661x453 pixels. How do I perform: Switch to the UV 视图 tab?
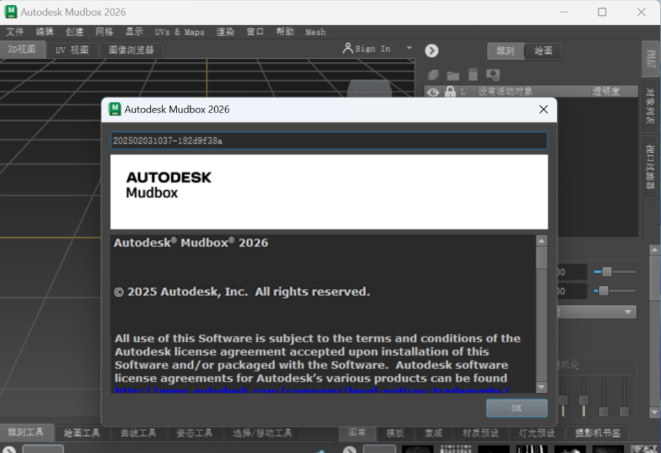pyautogui.click(x=72, y=49)
